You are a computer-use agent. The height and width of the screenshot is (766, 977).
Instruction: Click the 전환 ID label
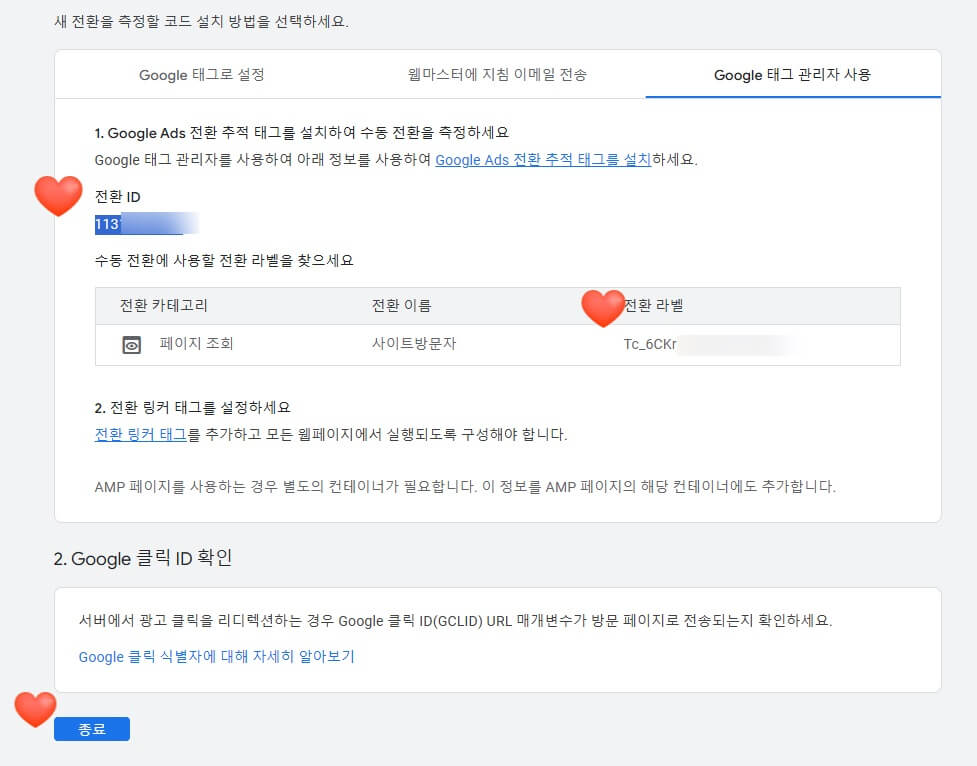coord(117,197)
